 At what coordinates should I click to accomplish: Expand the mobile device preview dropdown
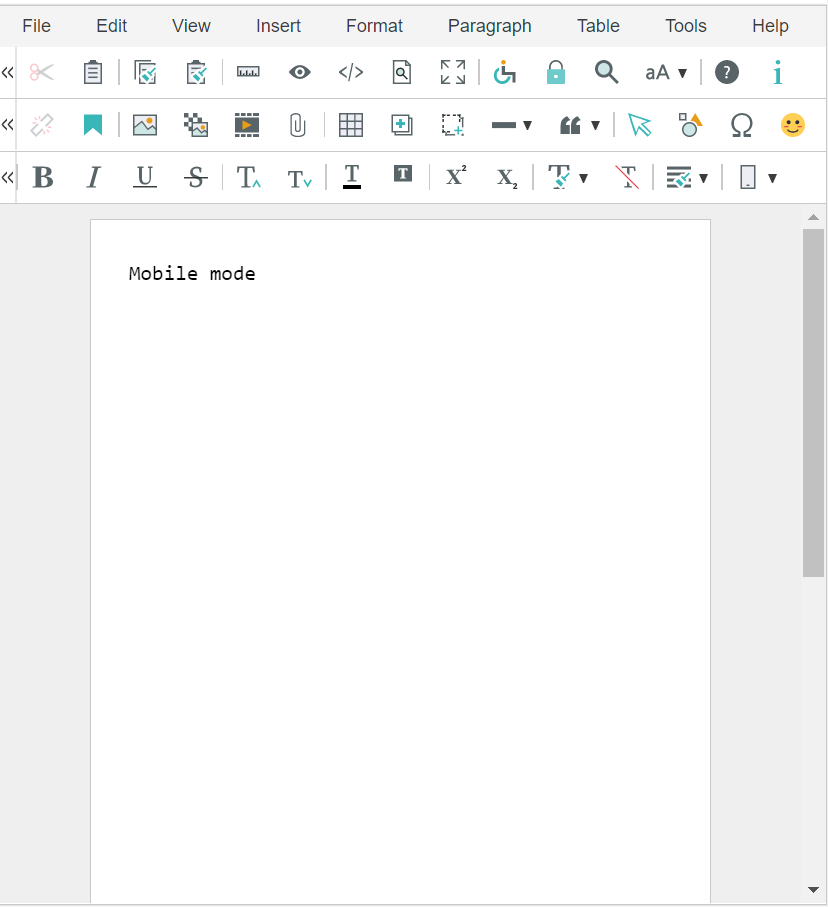click(758, 178)
